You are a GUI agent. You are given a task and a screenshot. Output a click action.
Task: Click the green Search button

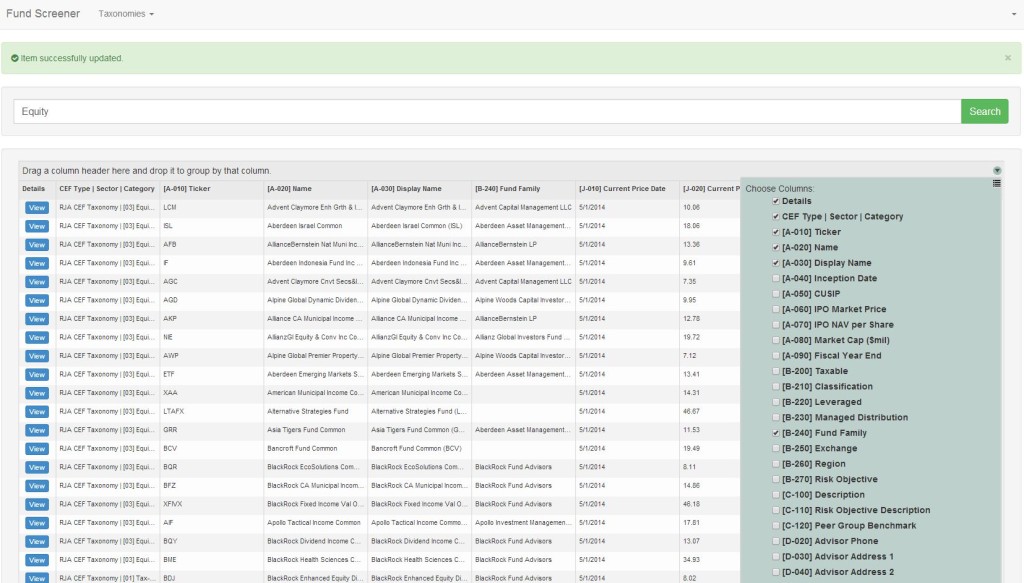(984, 112)
